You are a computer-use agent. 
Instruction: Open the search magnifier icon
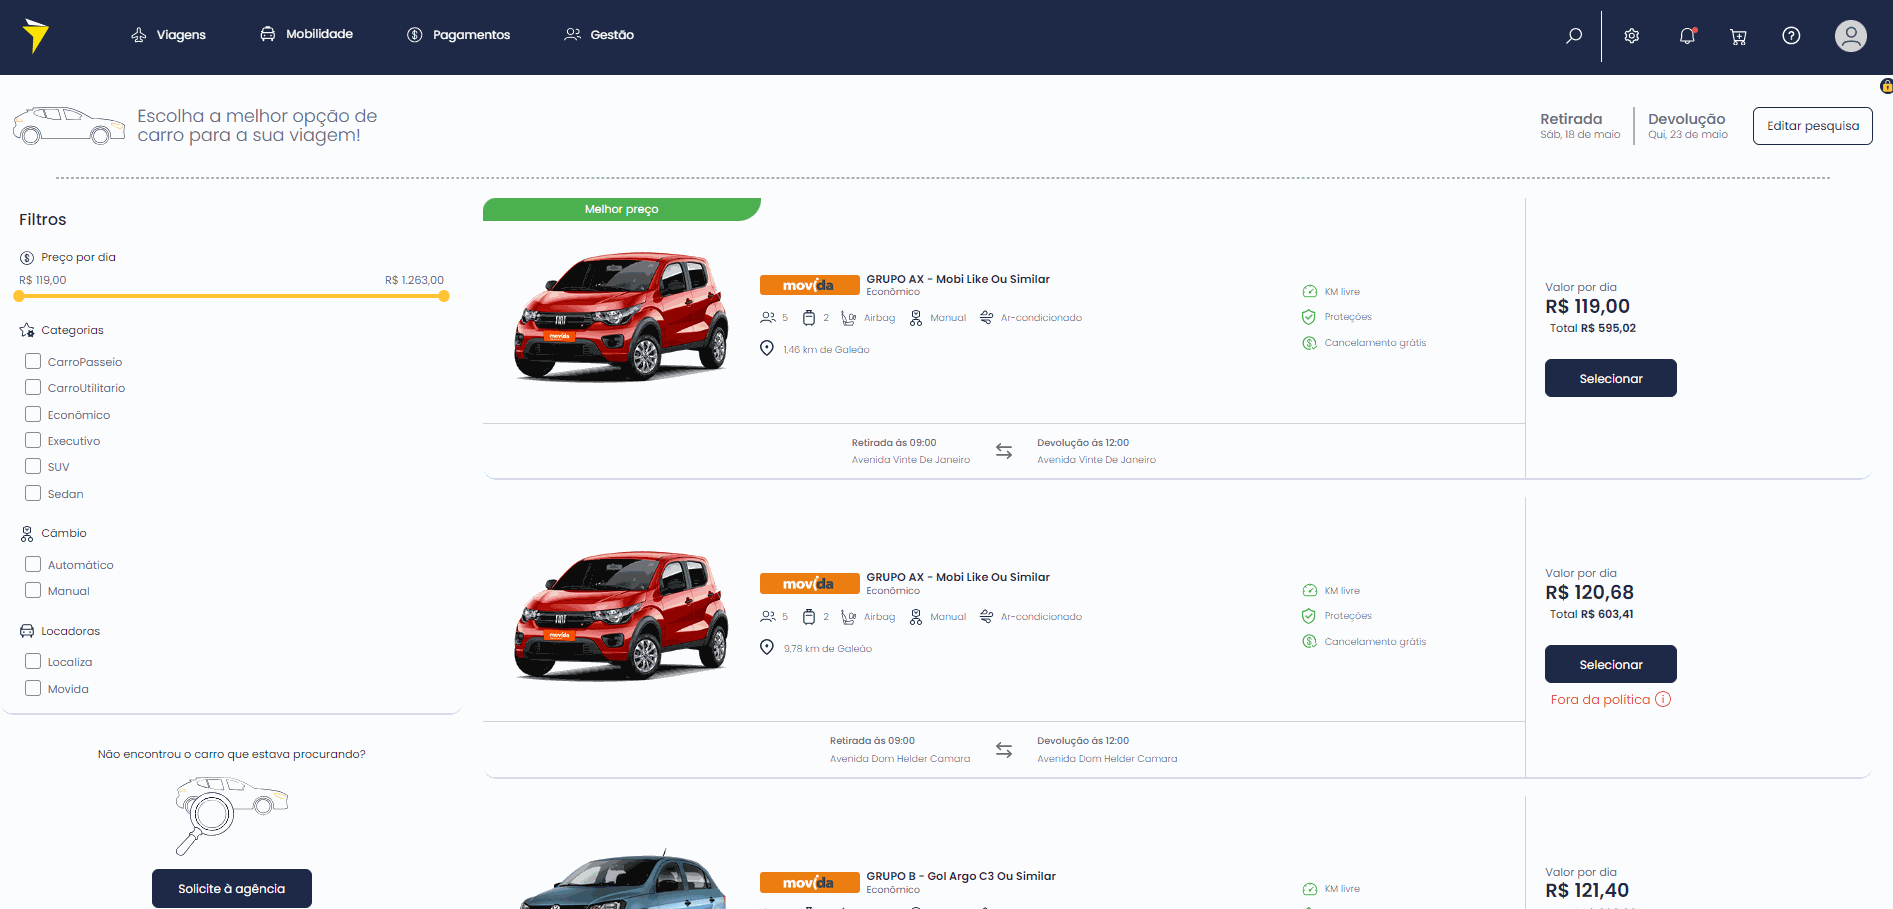(1574, 36)
